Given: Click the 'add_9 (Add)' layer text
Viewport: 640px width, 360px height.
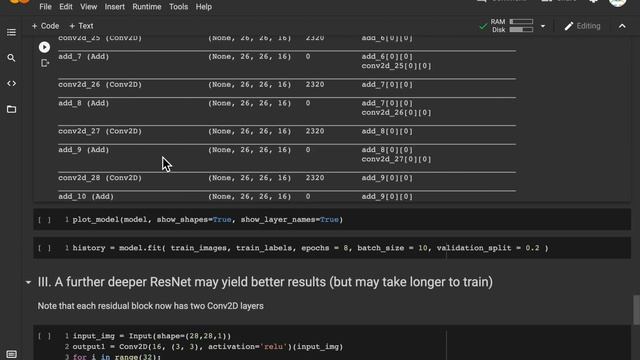Looking at the screenshot, I should point(84,150).
